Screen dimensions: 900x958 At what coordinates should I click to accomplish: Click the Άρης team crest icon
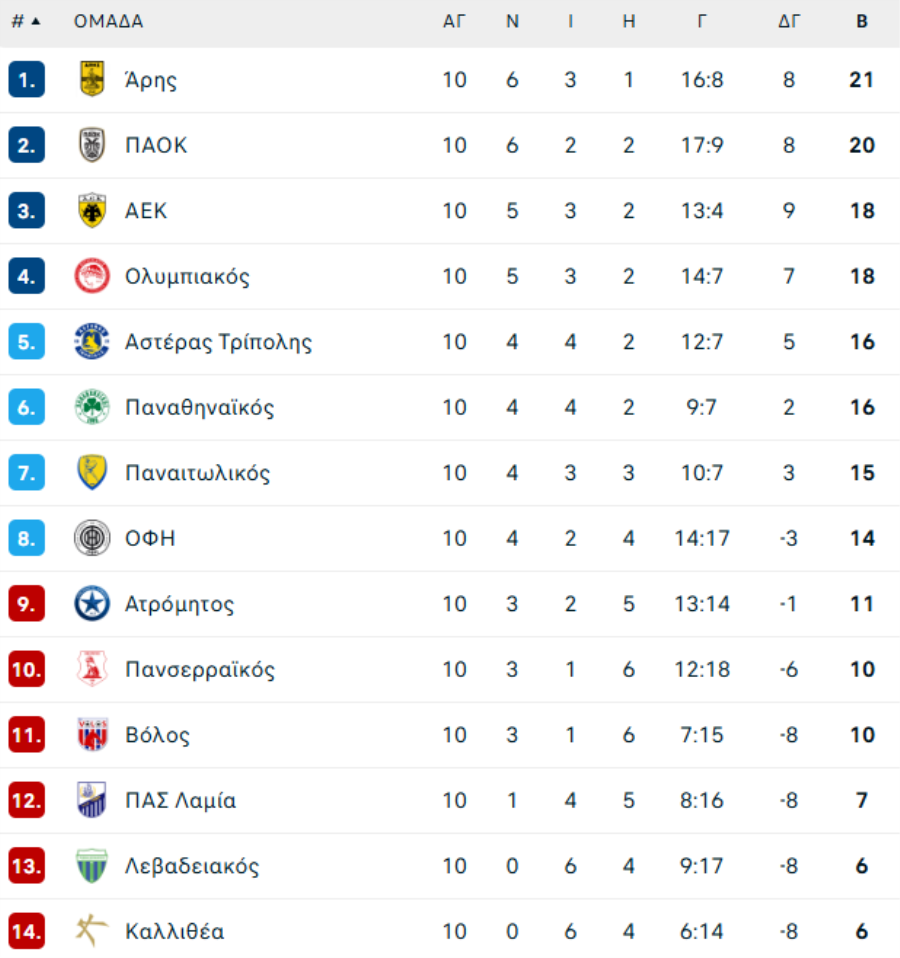click(92, 79)
